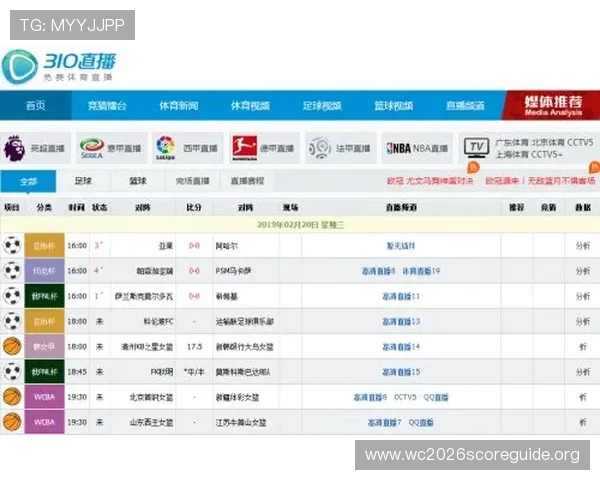Viewport: 600px width, 480px height.
Task: Open 高清直播7 stream link
Action: 384,423
